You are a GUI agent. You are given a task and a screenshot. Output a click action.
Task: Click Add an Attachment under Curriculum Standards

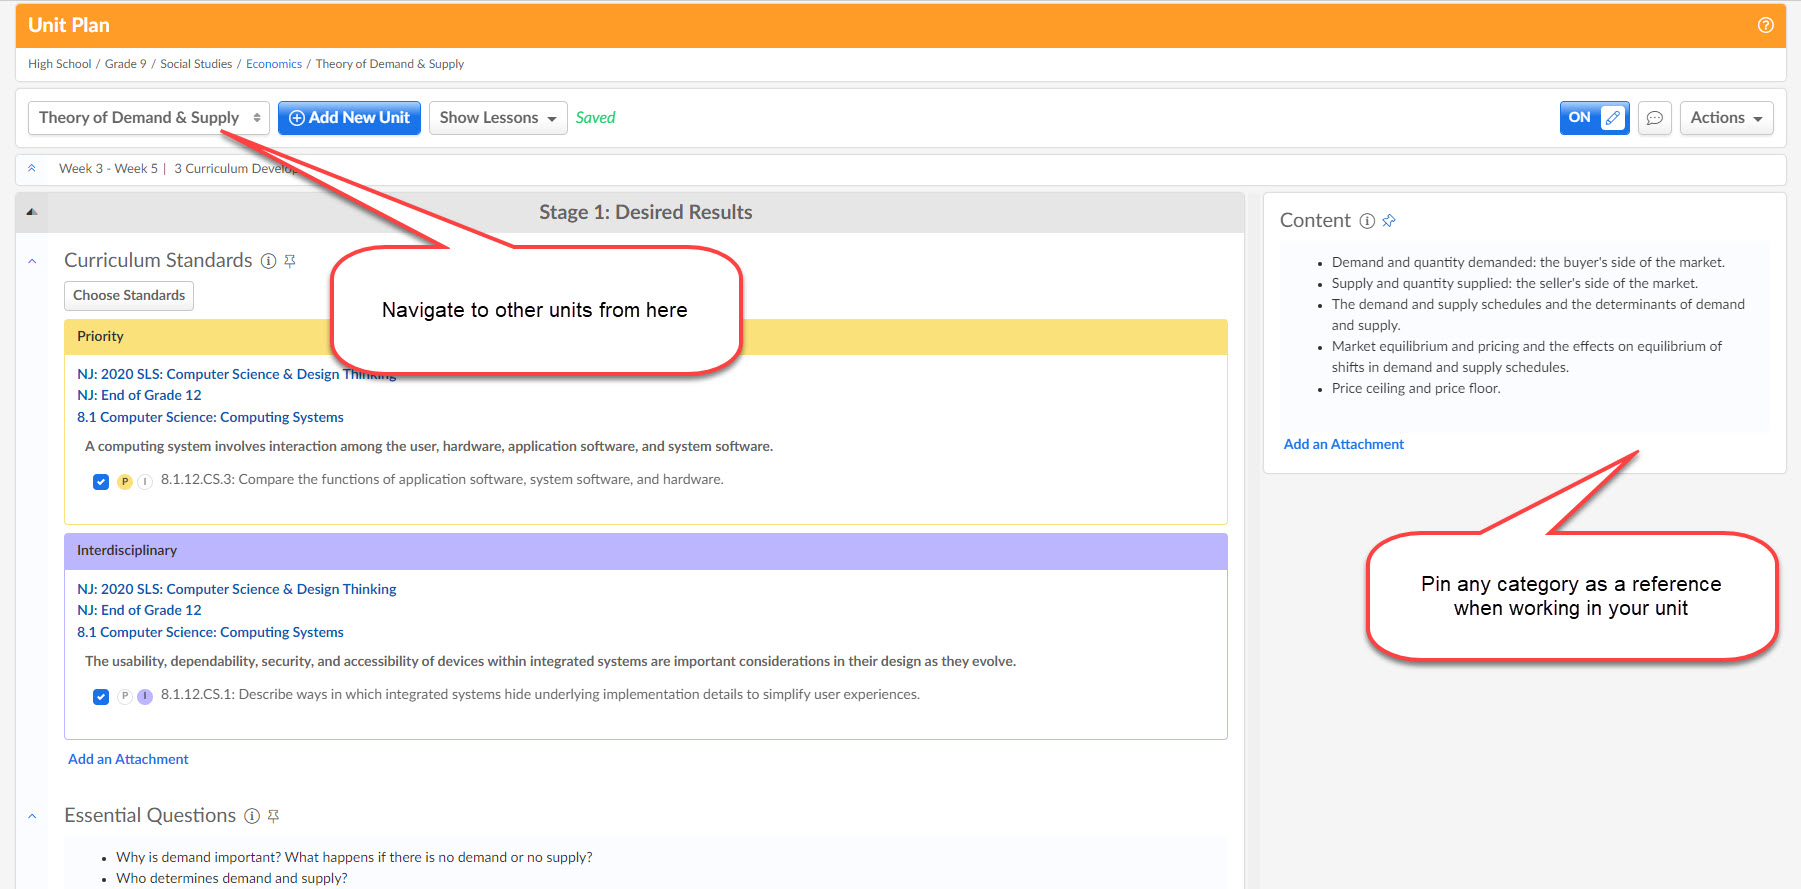click(128, 759)
